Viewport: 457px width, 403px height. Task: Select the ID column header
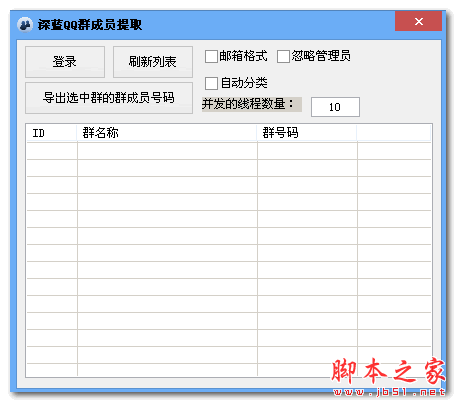52,133
